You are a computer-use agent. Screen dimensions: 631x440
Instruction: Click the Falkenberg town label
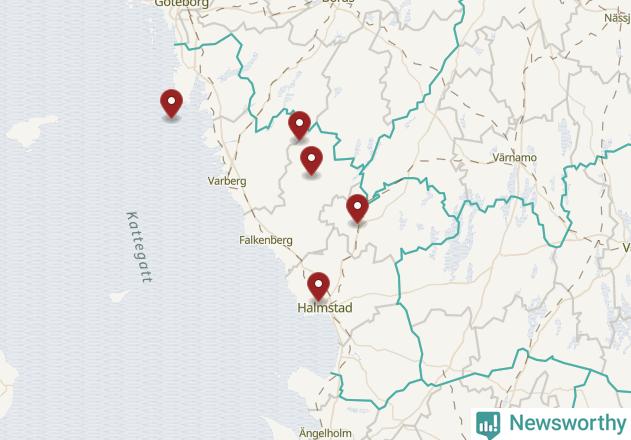[266, 240]
